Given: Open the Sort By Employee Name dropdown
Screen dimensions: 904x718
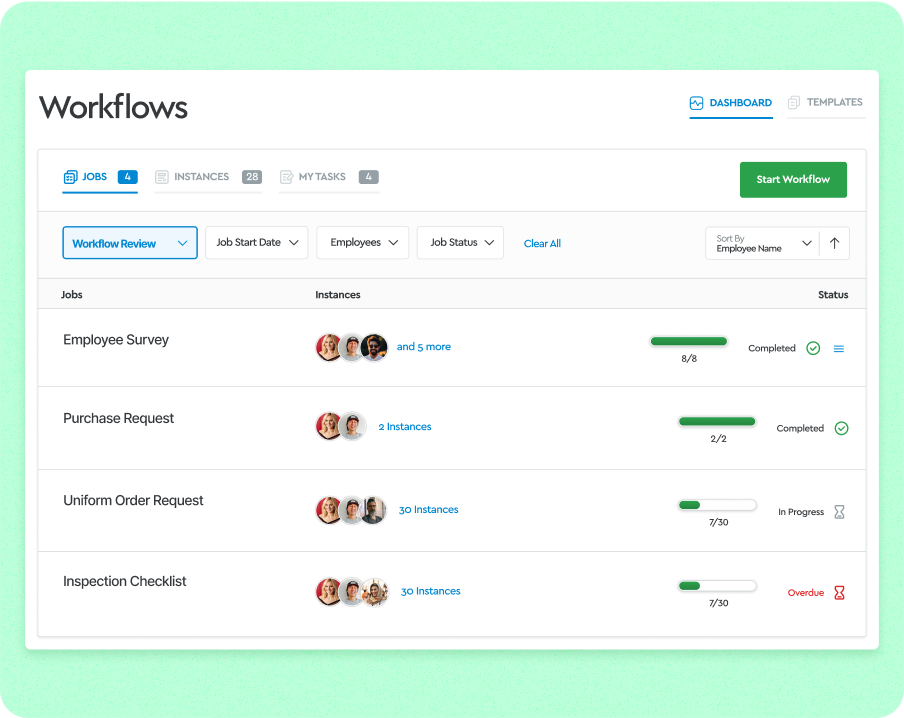Looking at the screenshot, I should 762,243.
